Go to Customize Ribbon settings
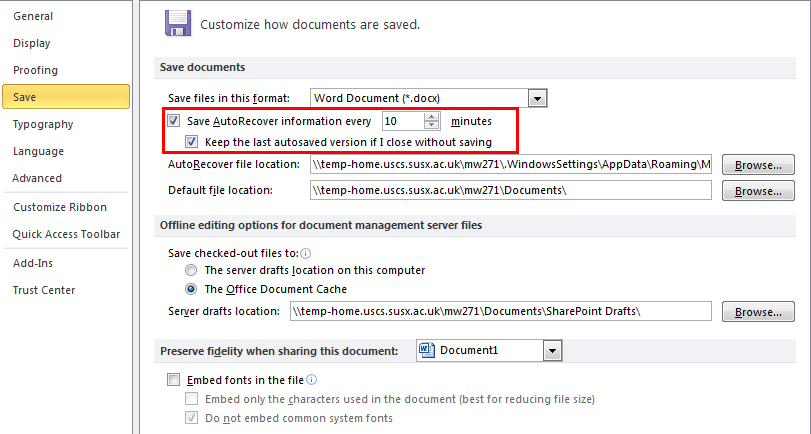This screenshot has width=811, height=434. (x=58, y=207)
